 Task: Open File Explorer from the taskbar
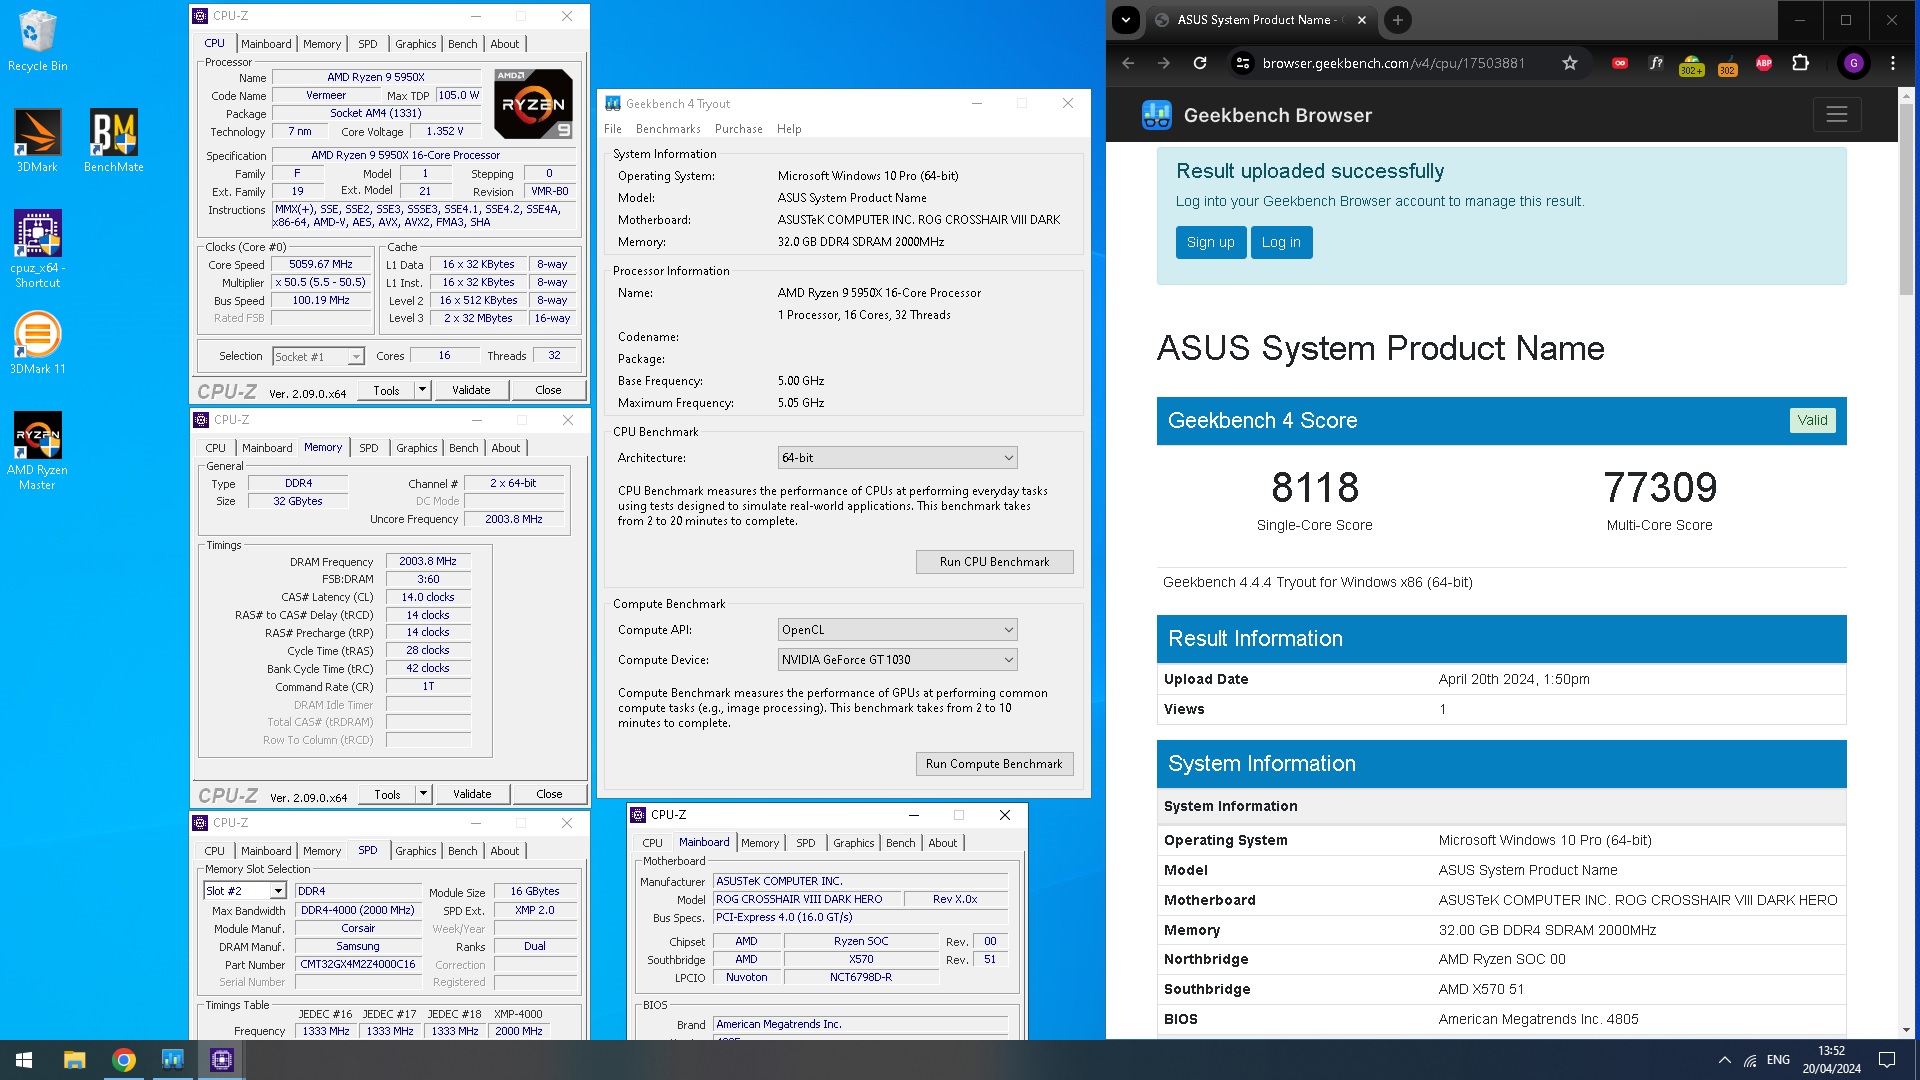coord(75,1060)
